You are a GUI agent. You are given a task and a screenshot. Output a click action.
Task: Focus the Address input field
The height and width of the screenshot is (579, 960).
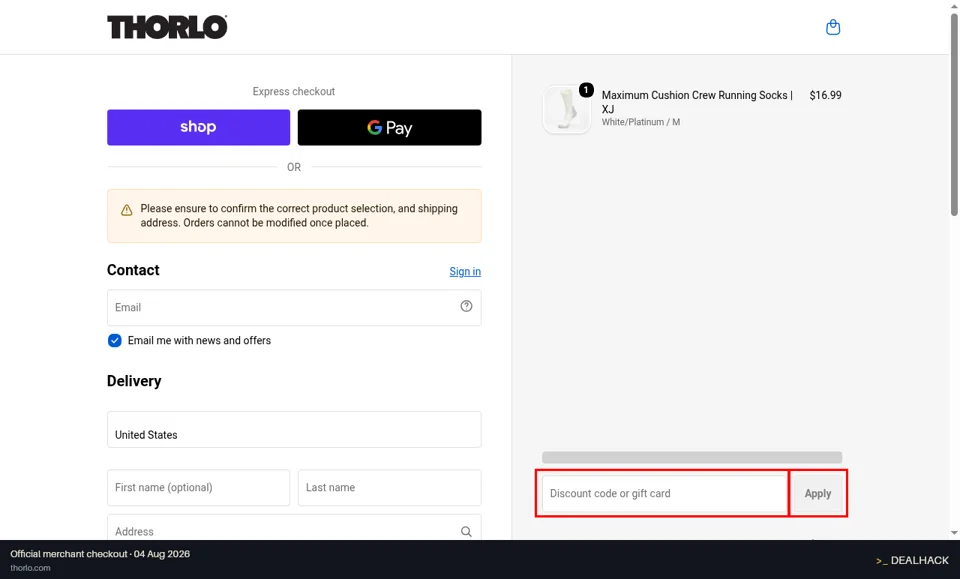coord(294,528)
